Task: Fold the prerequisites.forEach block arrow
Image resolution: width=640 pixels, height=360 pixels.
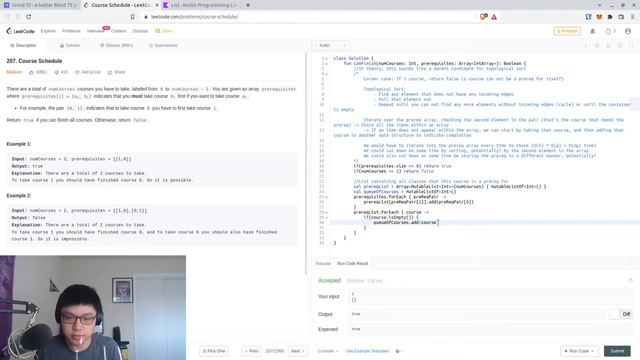Action: tap(327, 197)
